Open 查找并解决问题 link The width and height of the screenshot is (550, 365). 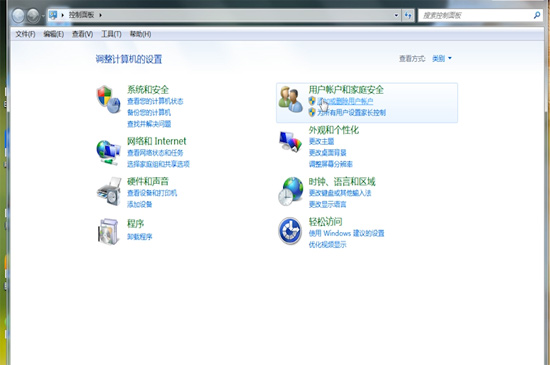click(x=149, y=124)
